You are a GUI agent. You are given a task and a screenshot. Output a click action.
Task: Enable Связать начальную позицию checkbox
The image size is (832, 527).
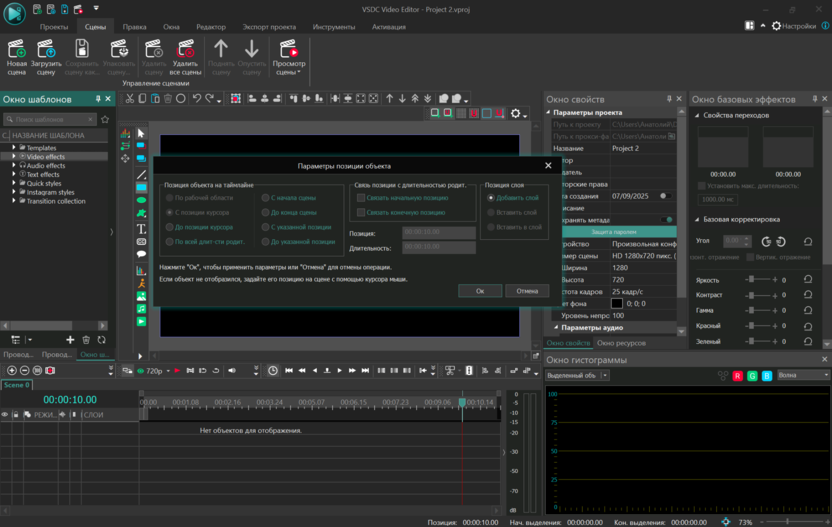361,198
